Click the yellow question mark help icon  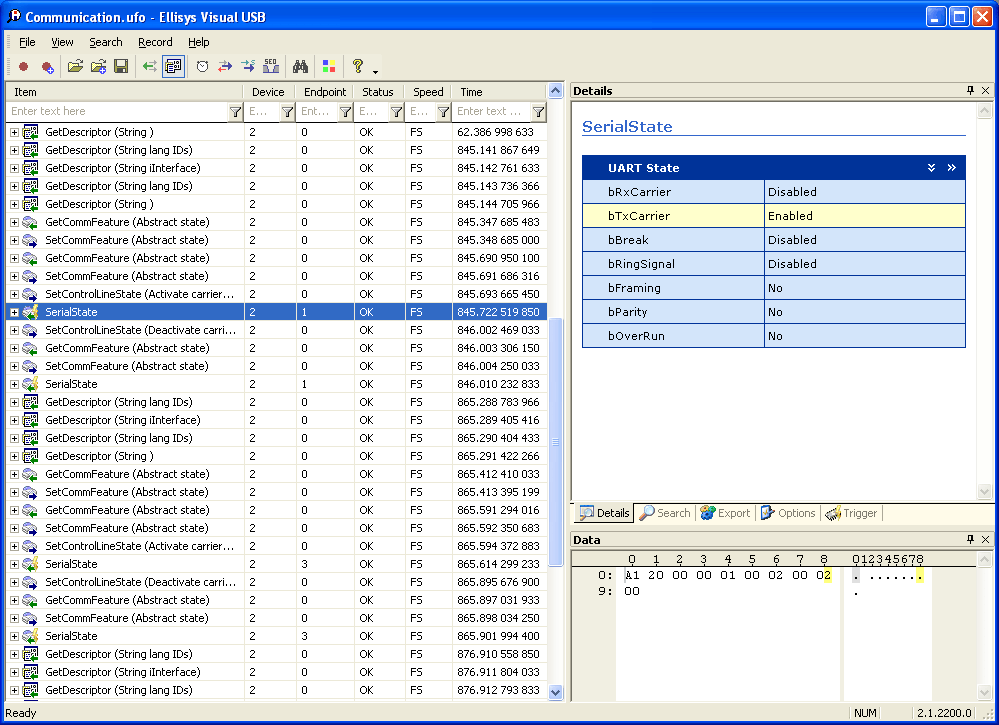[357, 67]
